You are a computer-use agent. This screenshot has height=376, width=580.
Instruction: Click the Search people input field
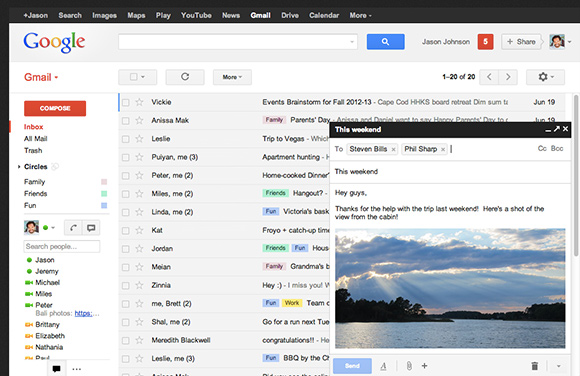[x=62, y=246]
